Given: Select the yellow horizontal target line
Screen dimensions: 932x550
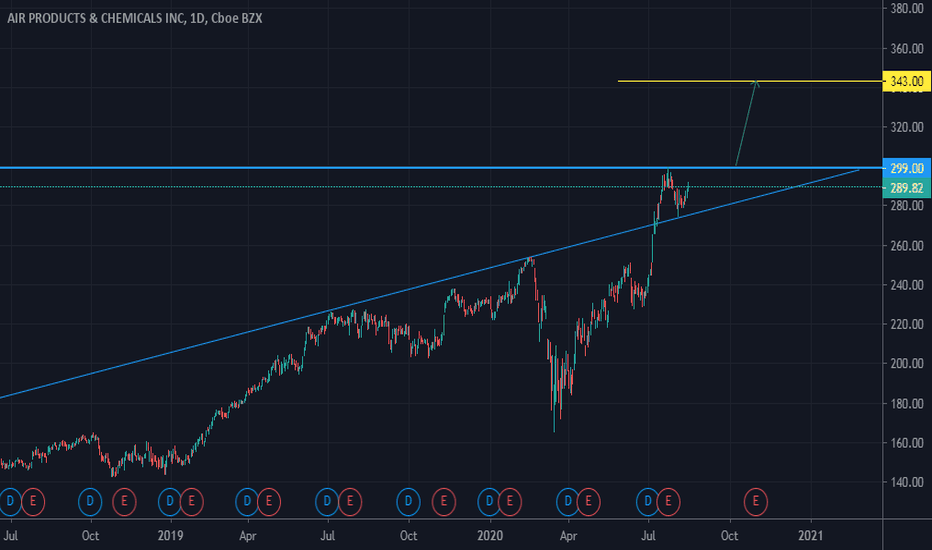Looking at the screenshot, I should coord(750,81).
